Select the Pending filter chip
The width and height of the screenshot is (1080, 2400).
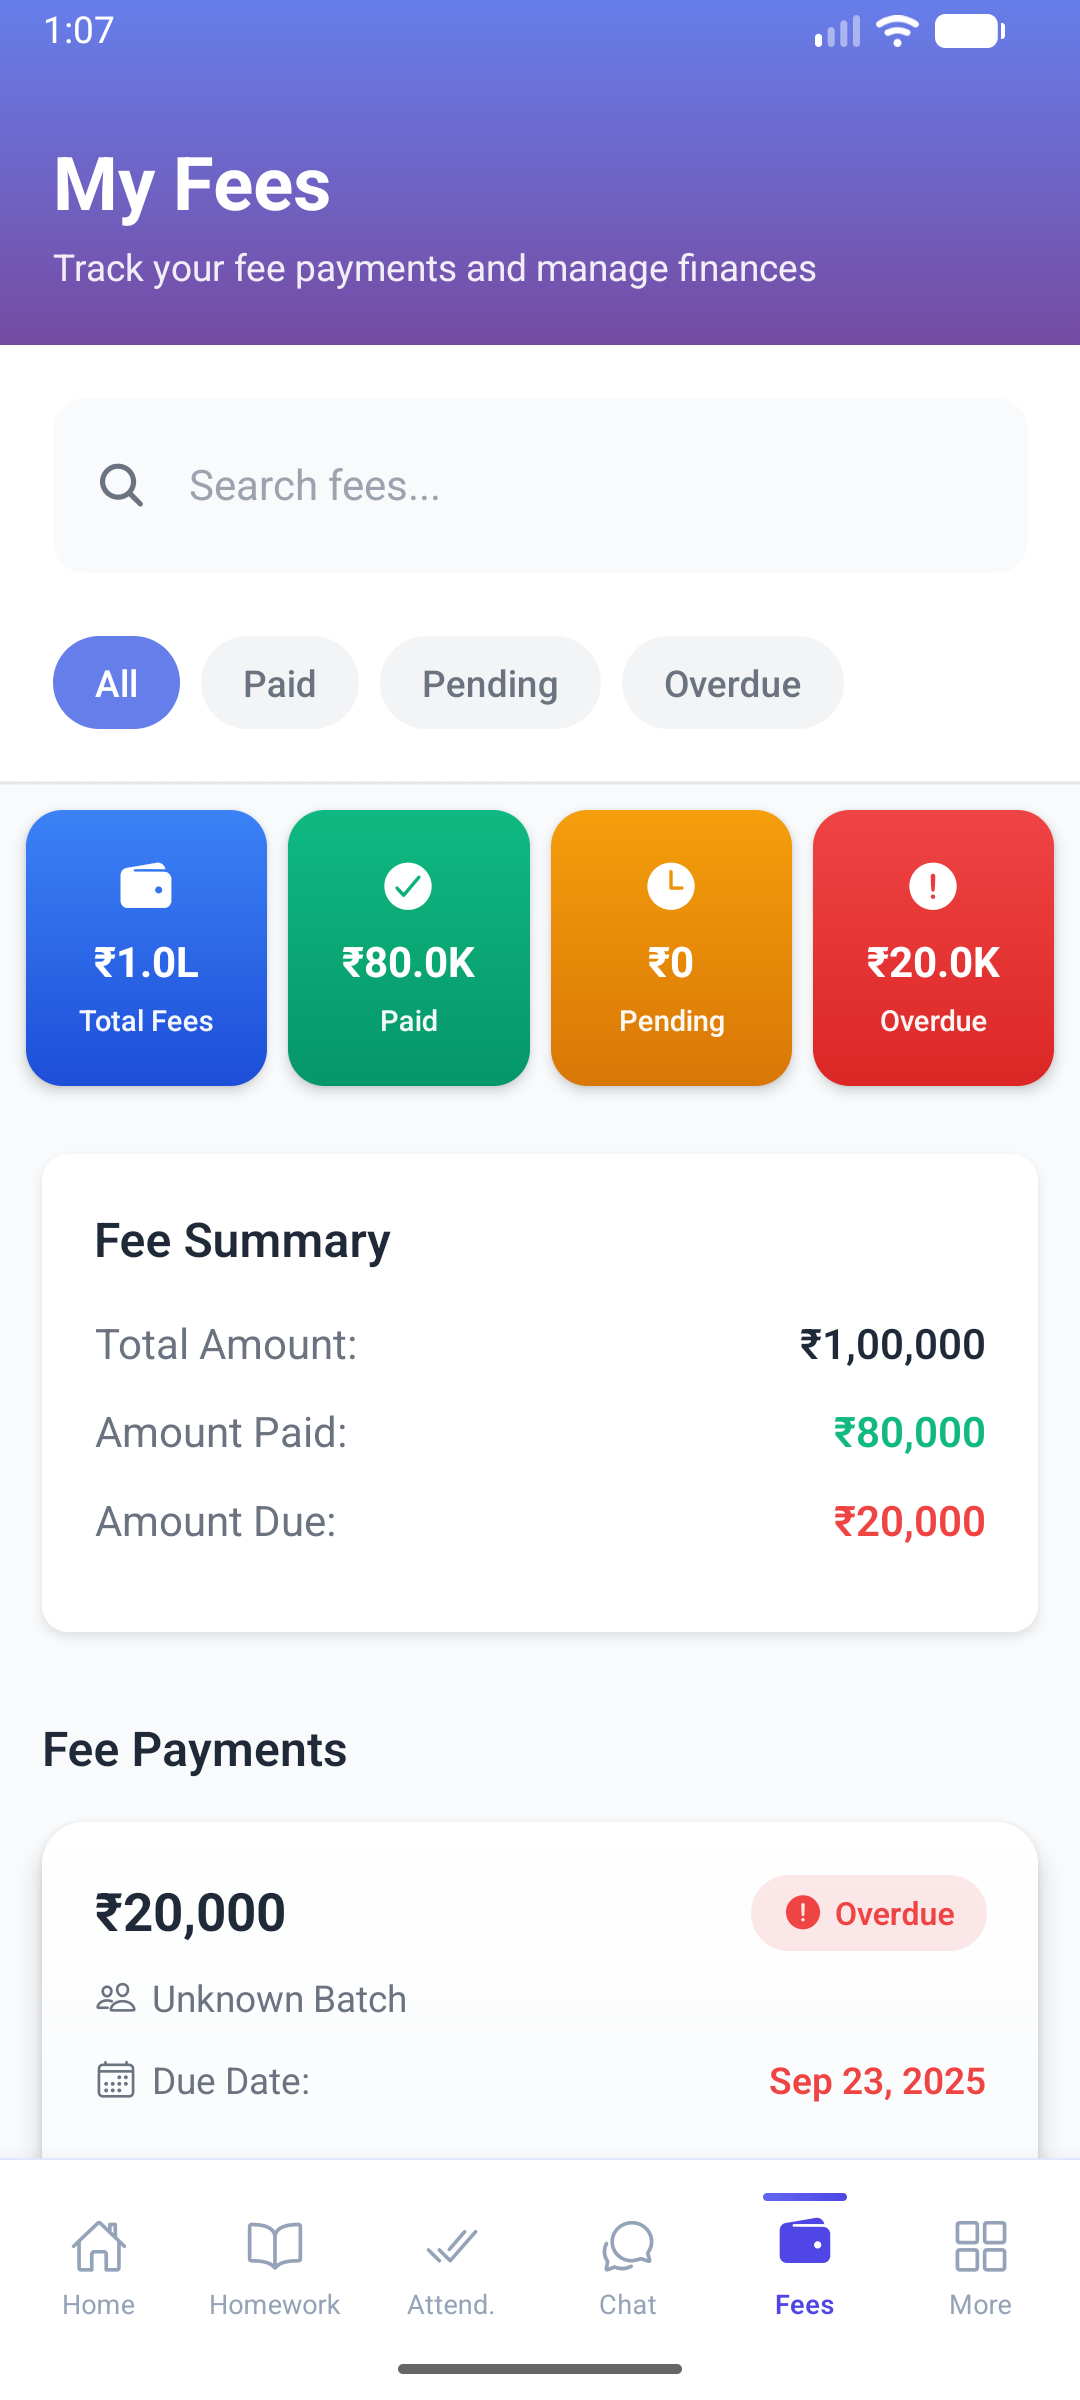(490, 682)
